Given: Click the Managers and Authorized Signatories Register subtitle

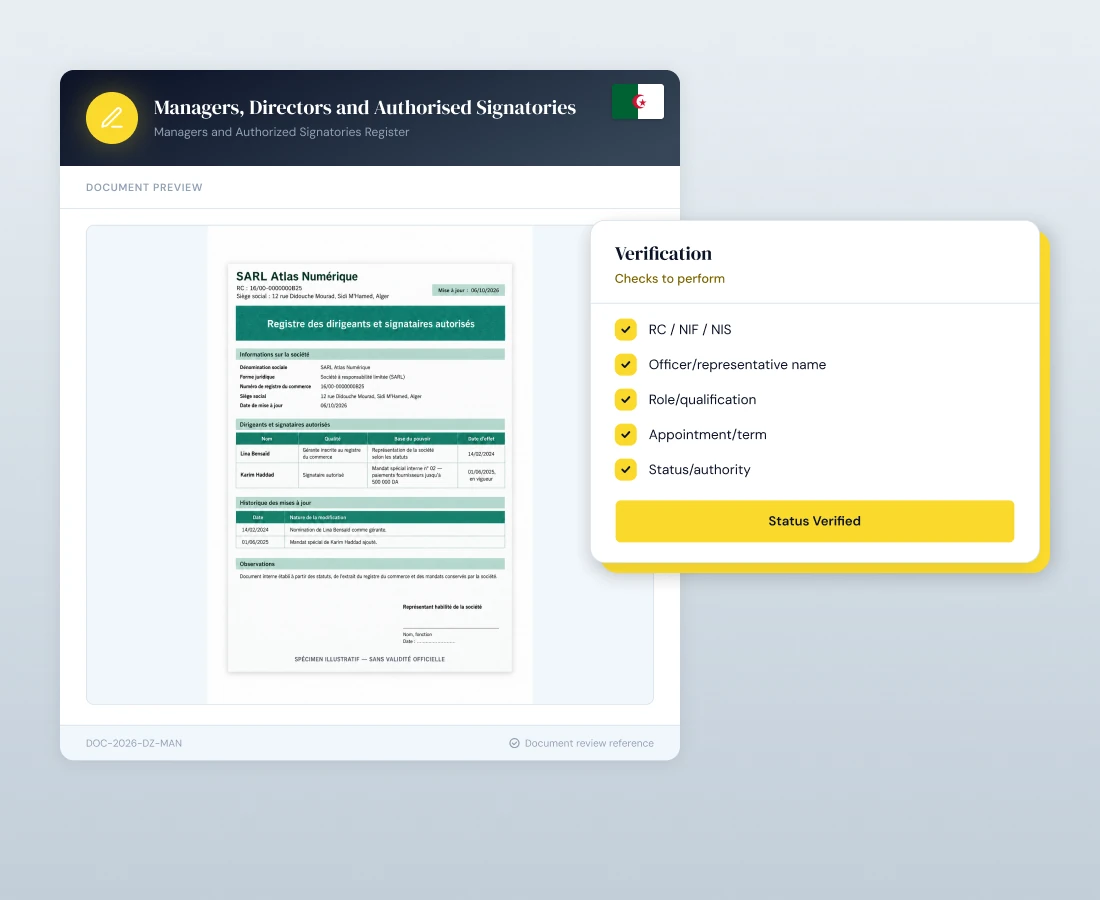Looking at the screenshot, I should pos(281,132).
